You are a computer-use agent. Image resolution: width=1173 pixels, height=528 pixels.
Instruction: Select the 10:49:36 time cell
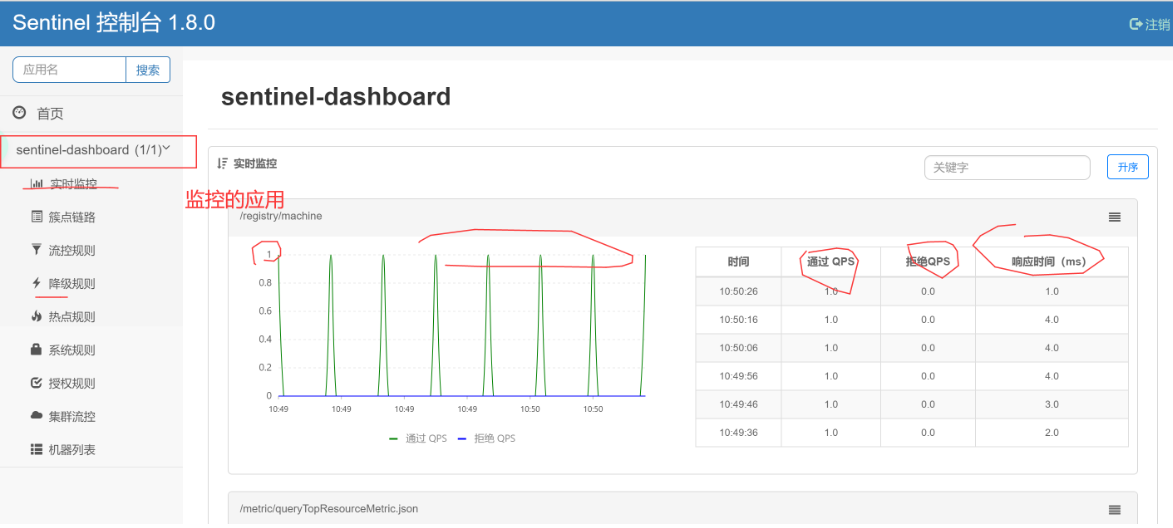pyautogui.click(x=738, y=432)
